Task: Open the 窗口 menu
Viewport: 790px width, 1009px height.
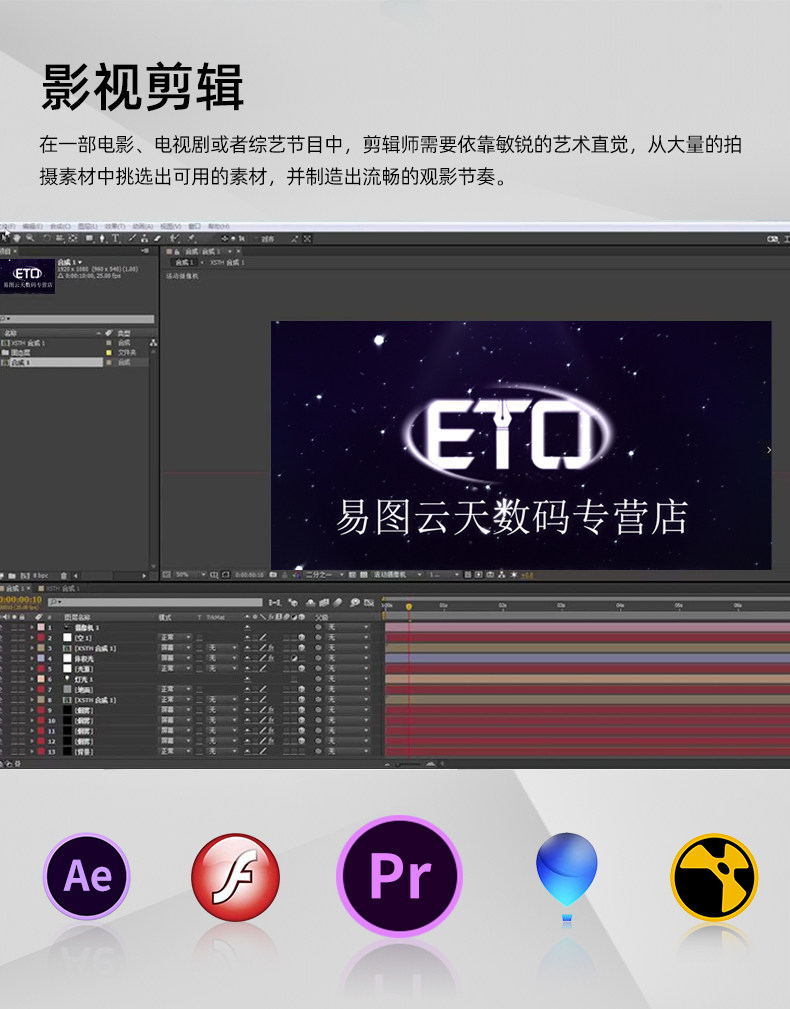Action: tap(194, 226)
